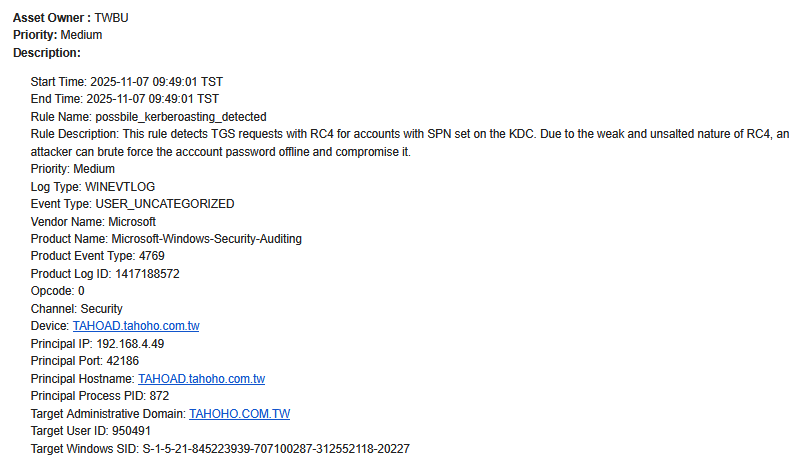Open the Principal Hostname TAHOAD.tahoho.com.tw link
Screen dimensions: 802x468
(x=201, y=379)
